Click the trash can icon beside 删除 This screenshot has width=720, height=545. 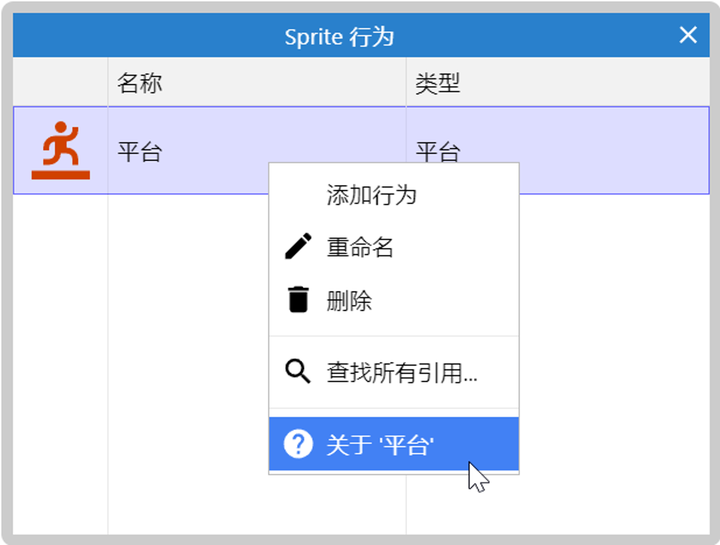tap(298, 300)
